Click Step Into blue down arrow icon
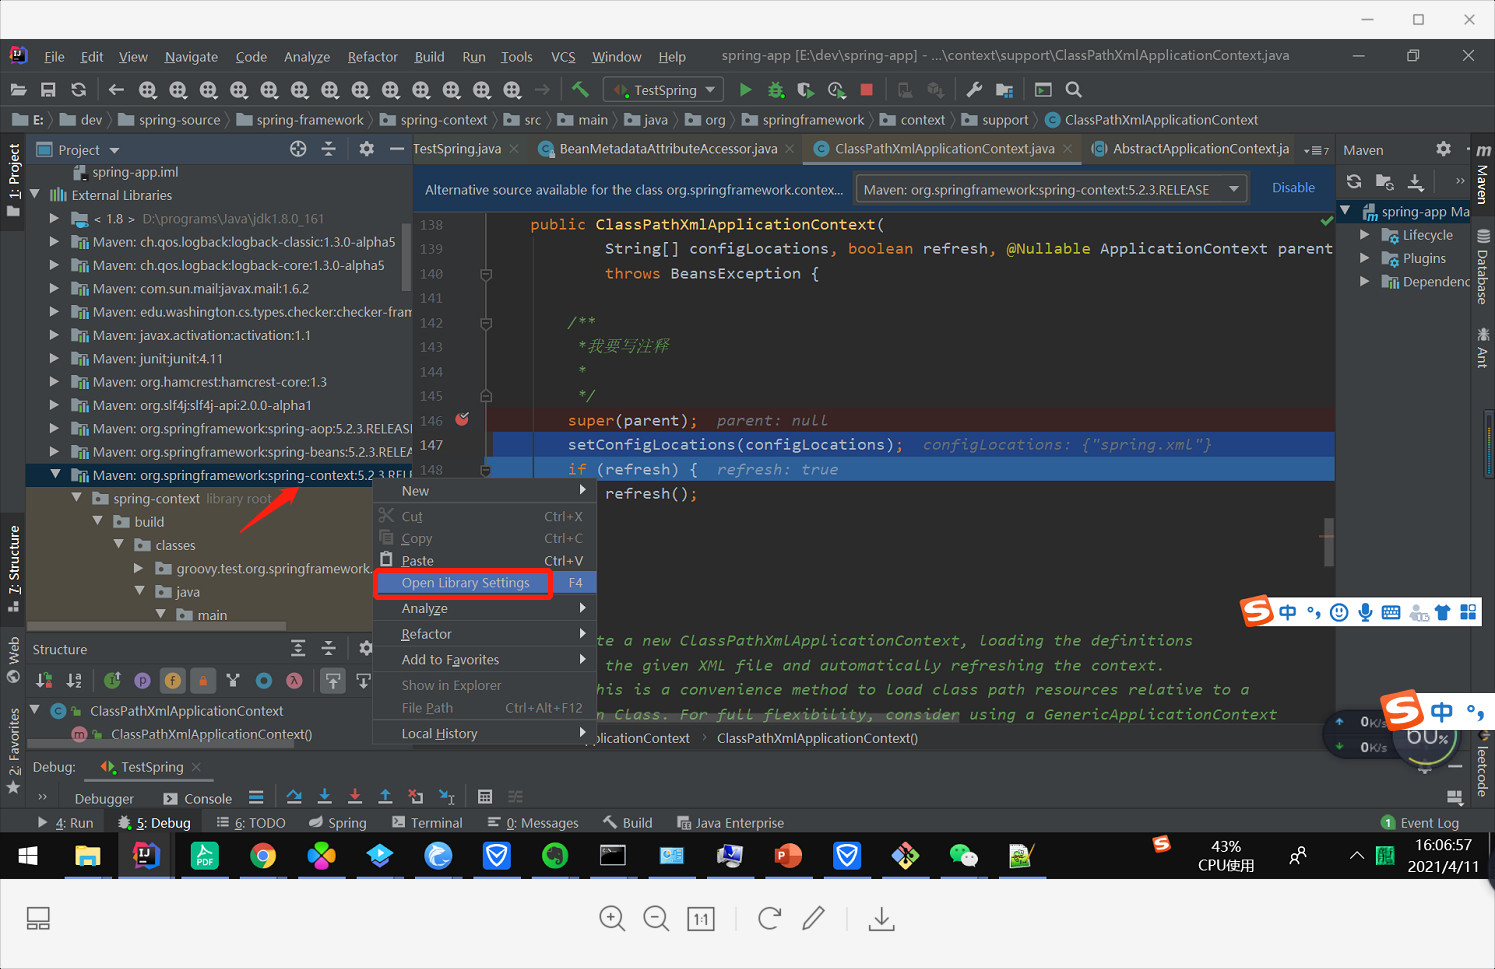Image resolution: width=1495 pixels, height=969 pixels. (x=325, y=797)
